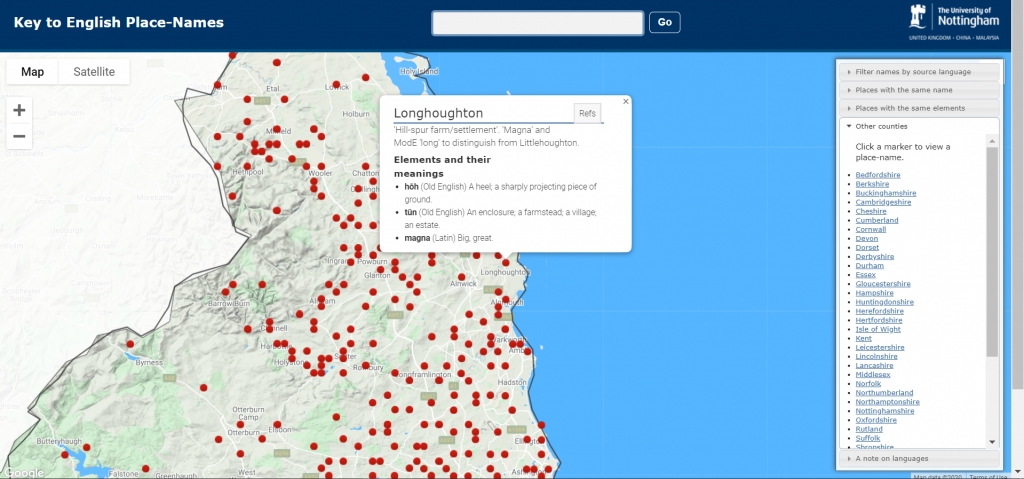Open the Nottinghamshire county link

(885, 412)
